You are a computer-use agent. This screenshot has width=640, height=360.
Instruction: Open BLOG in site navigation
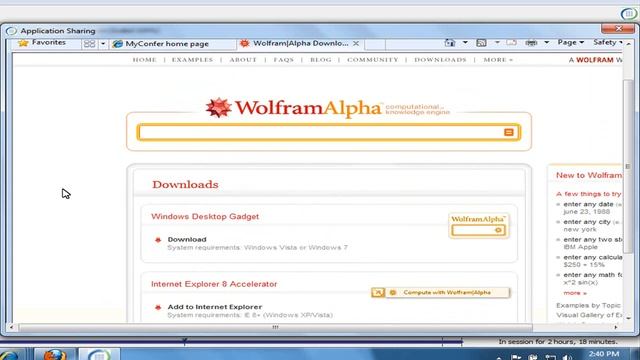pos(321,60)
